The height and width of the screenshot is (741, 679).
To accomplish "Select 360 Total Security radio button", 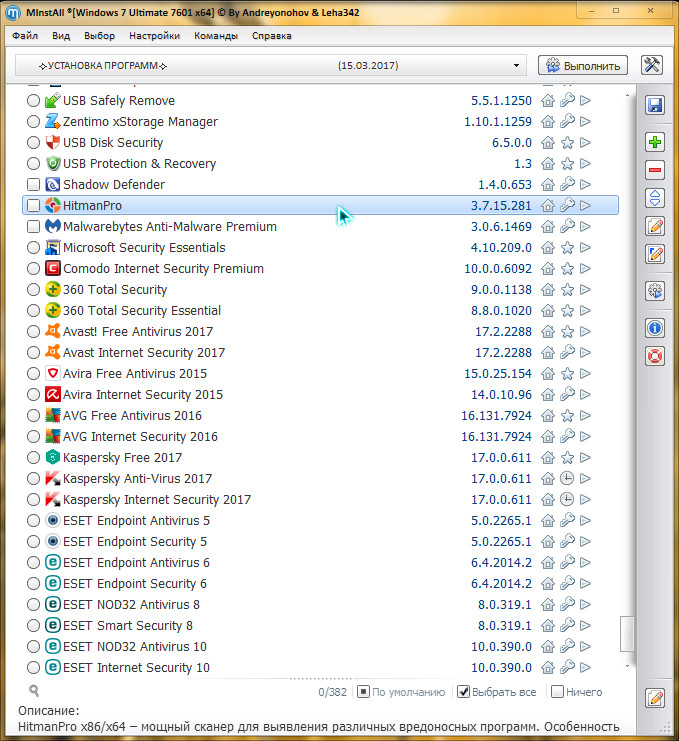I will click(x=33, y=289).
